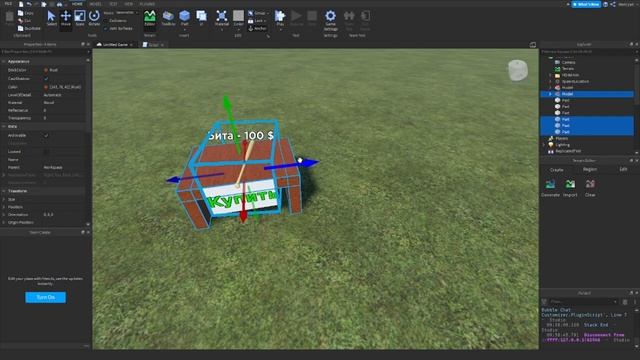The image size is (640, 360).
Task: Choose the Scale tool
Action: pyautogui.click(x=80, y=18)
